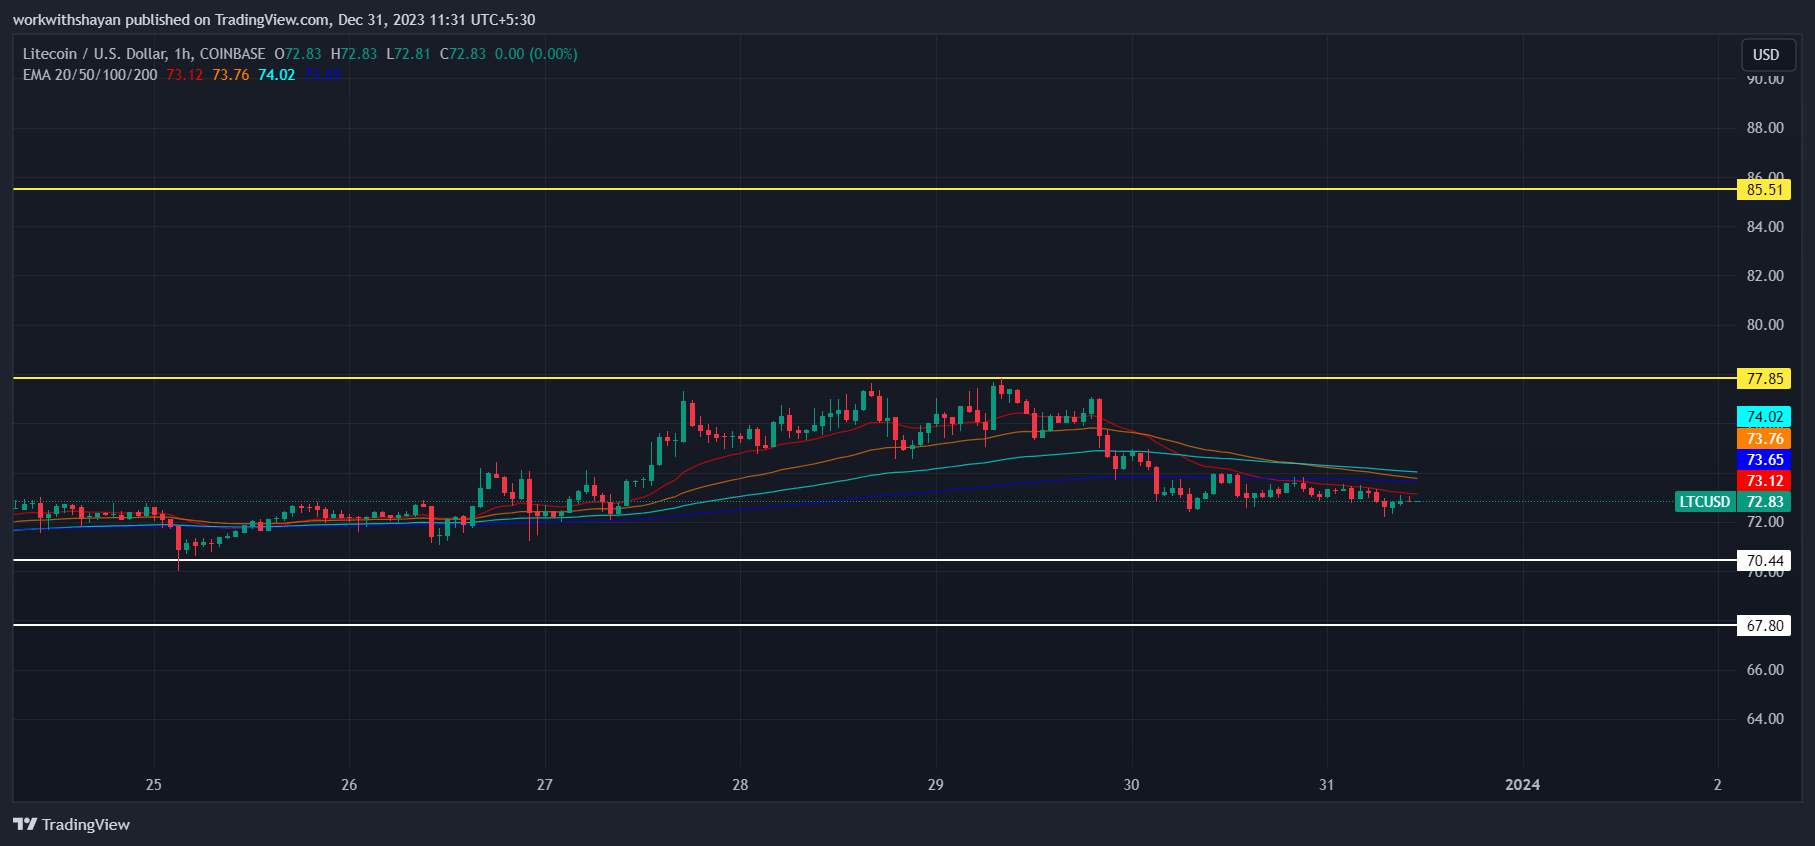Click date 27 on the time axis
The width and height of the screenshot is (1815, 846).
(x=544, y=785)
